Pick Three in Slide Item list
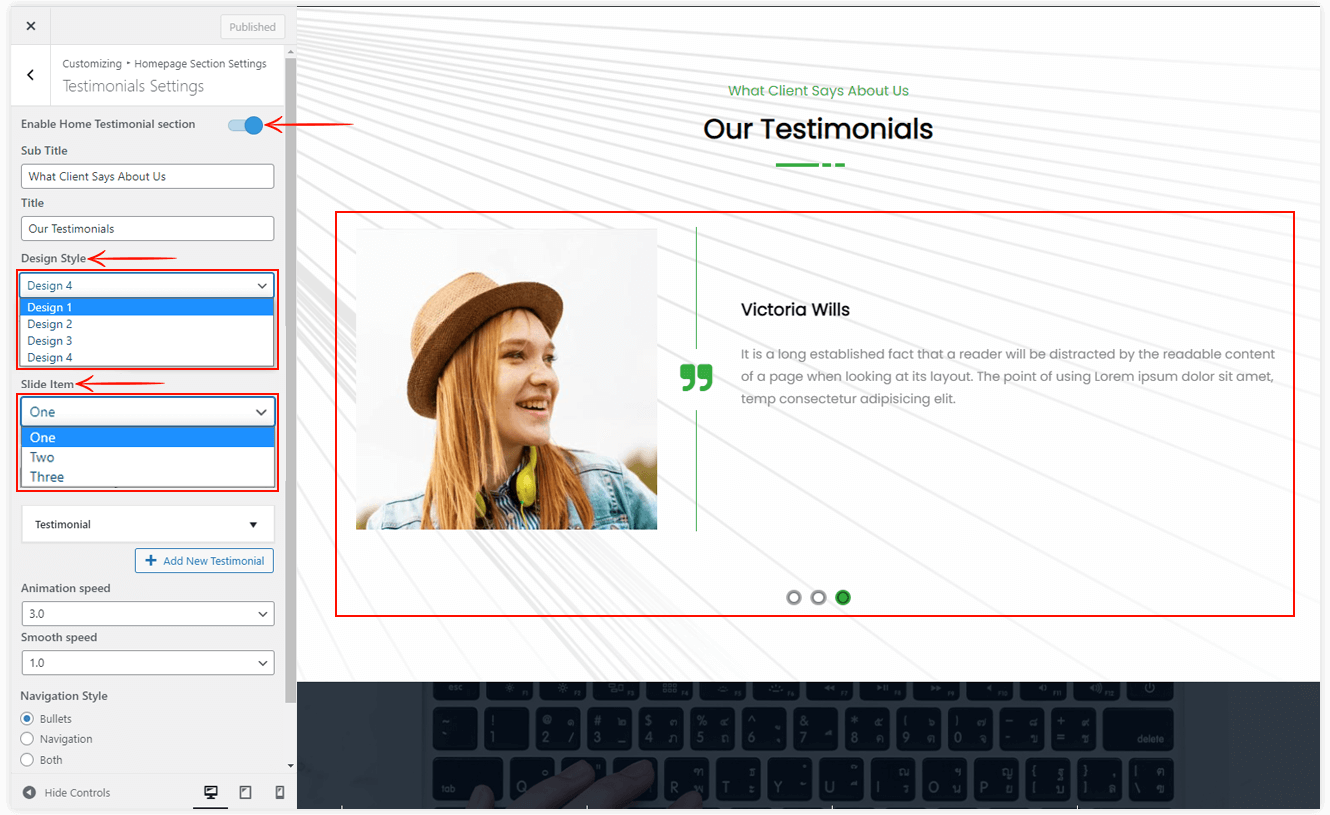 click(47, 477)
